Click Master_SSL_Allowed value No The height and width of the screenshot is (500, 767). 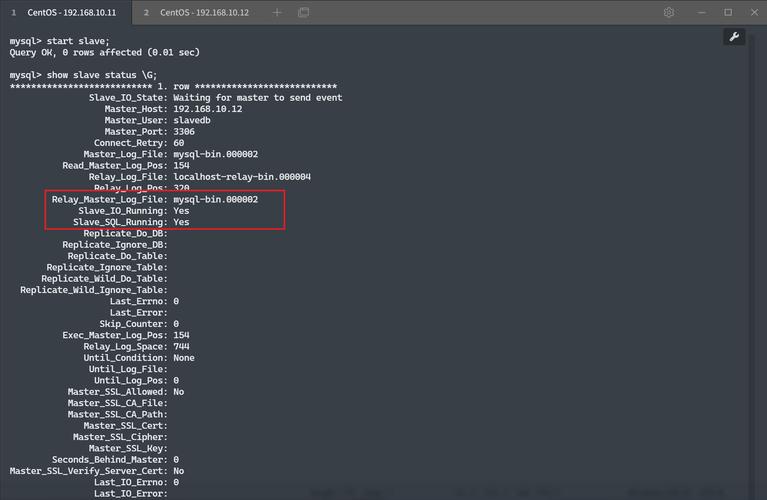(179, 391)
